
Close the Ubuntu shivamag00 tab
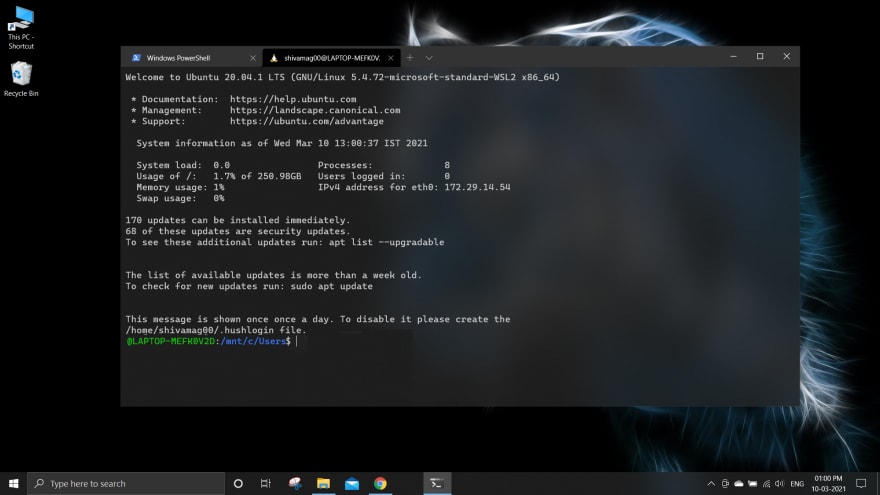391,58
